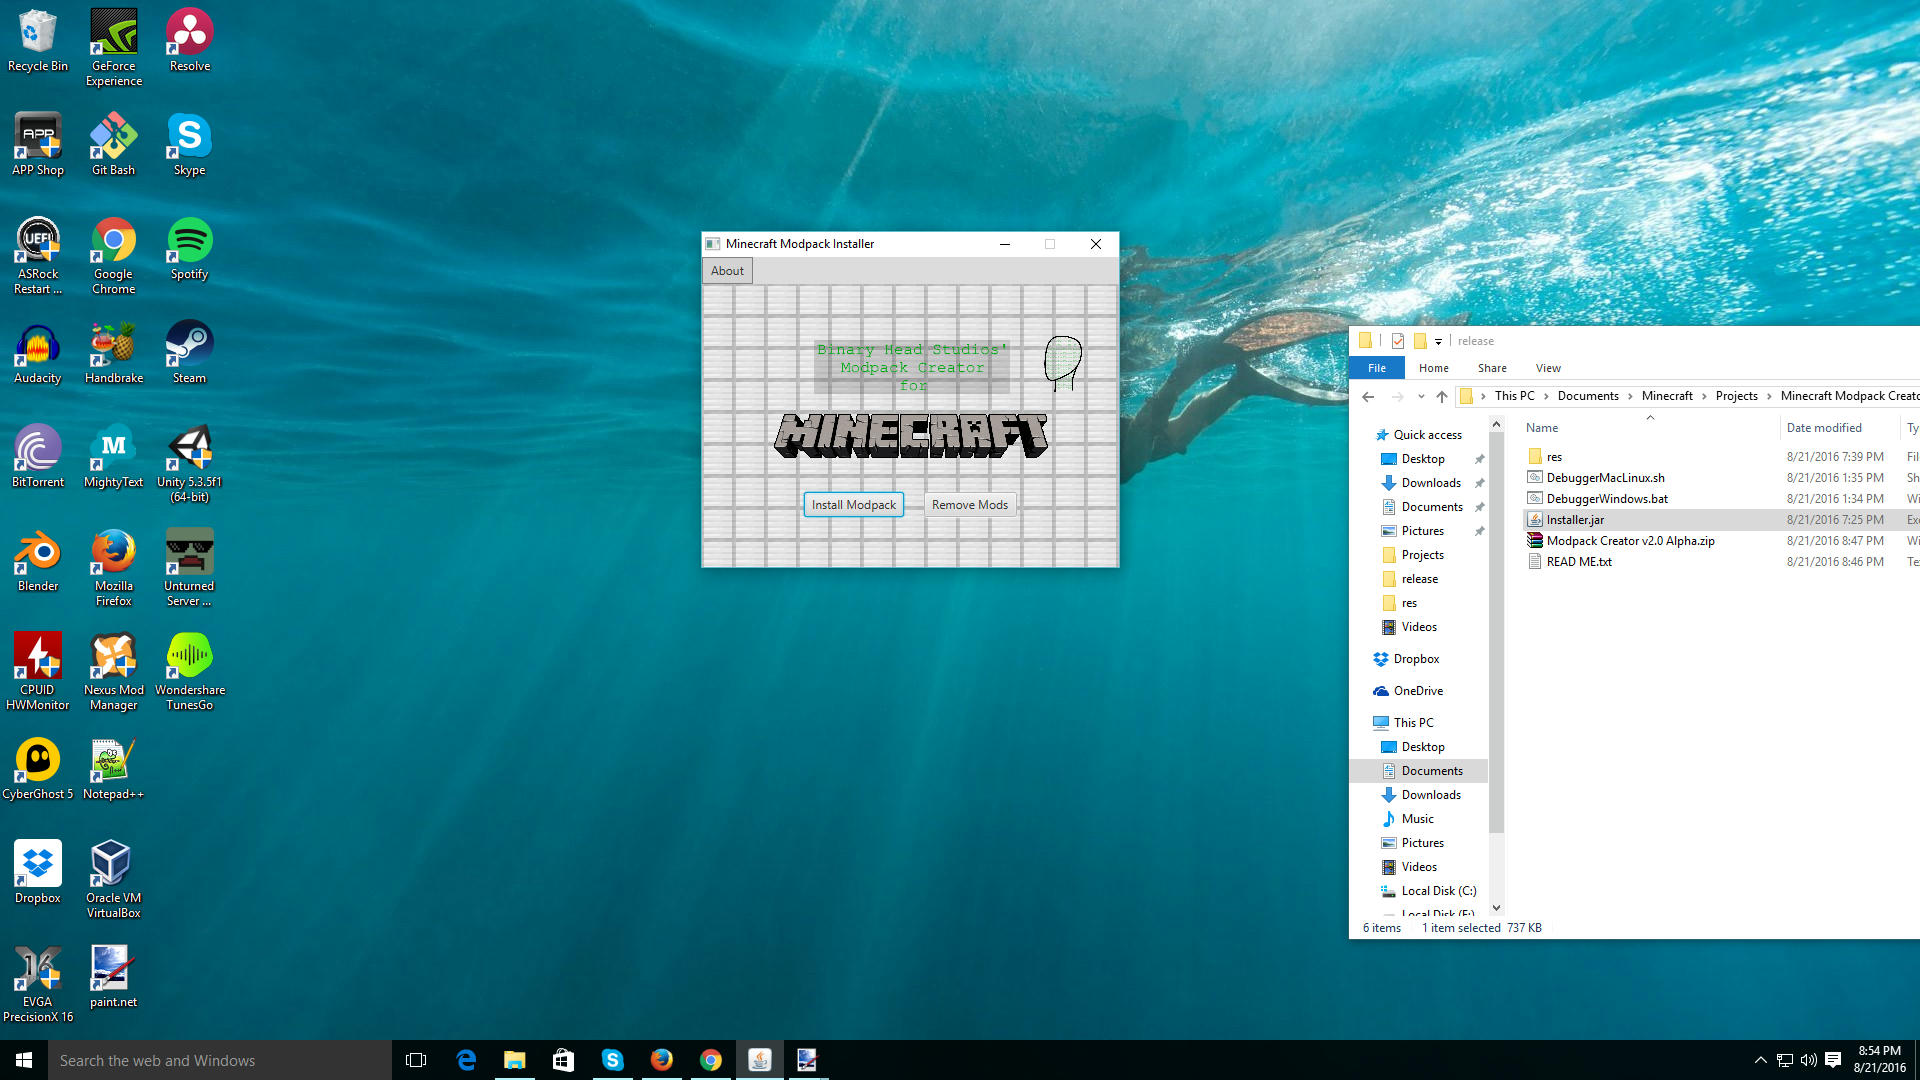Viewport: 1920px width, 1080px height.
Task: Select DebuggerMacLinux.sh in file list
Action: click(x=1605, y=478)
